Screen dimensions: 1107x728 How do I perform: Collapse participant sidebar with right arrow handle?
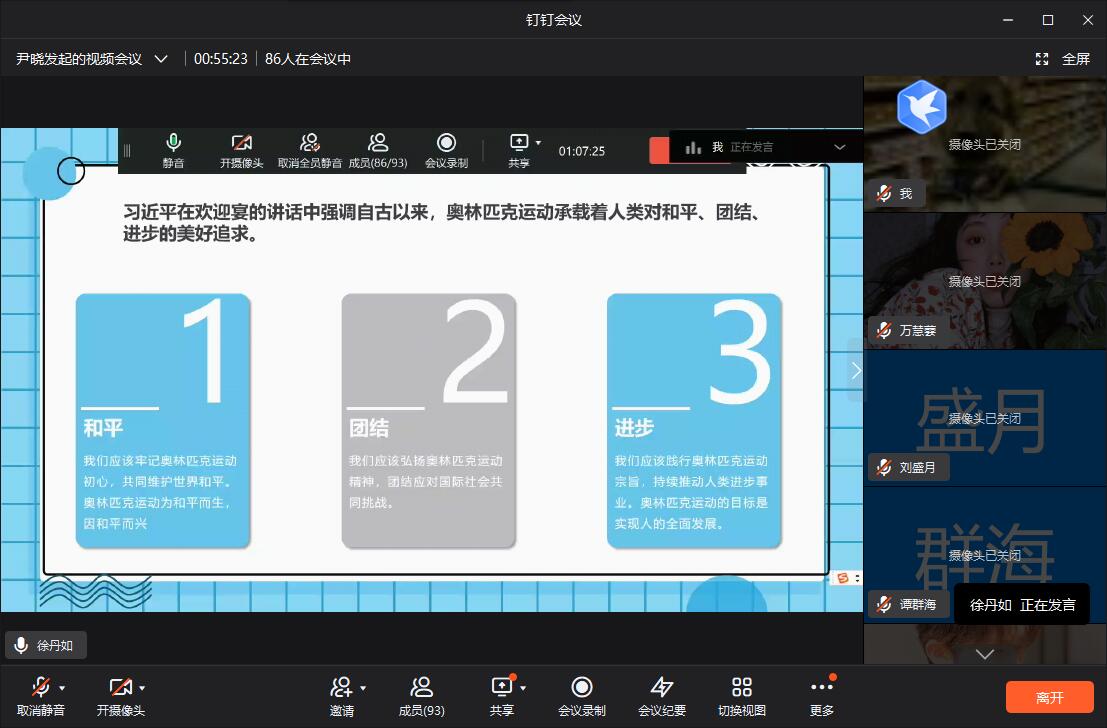click(856, 370)
